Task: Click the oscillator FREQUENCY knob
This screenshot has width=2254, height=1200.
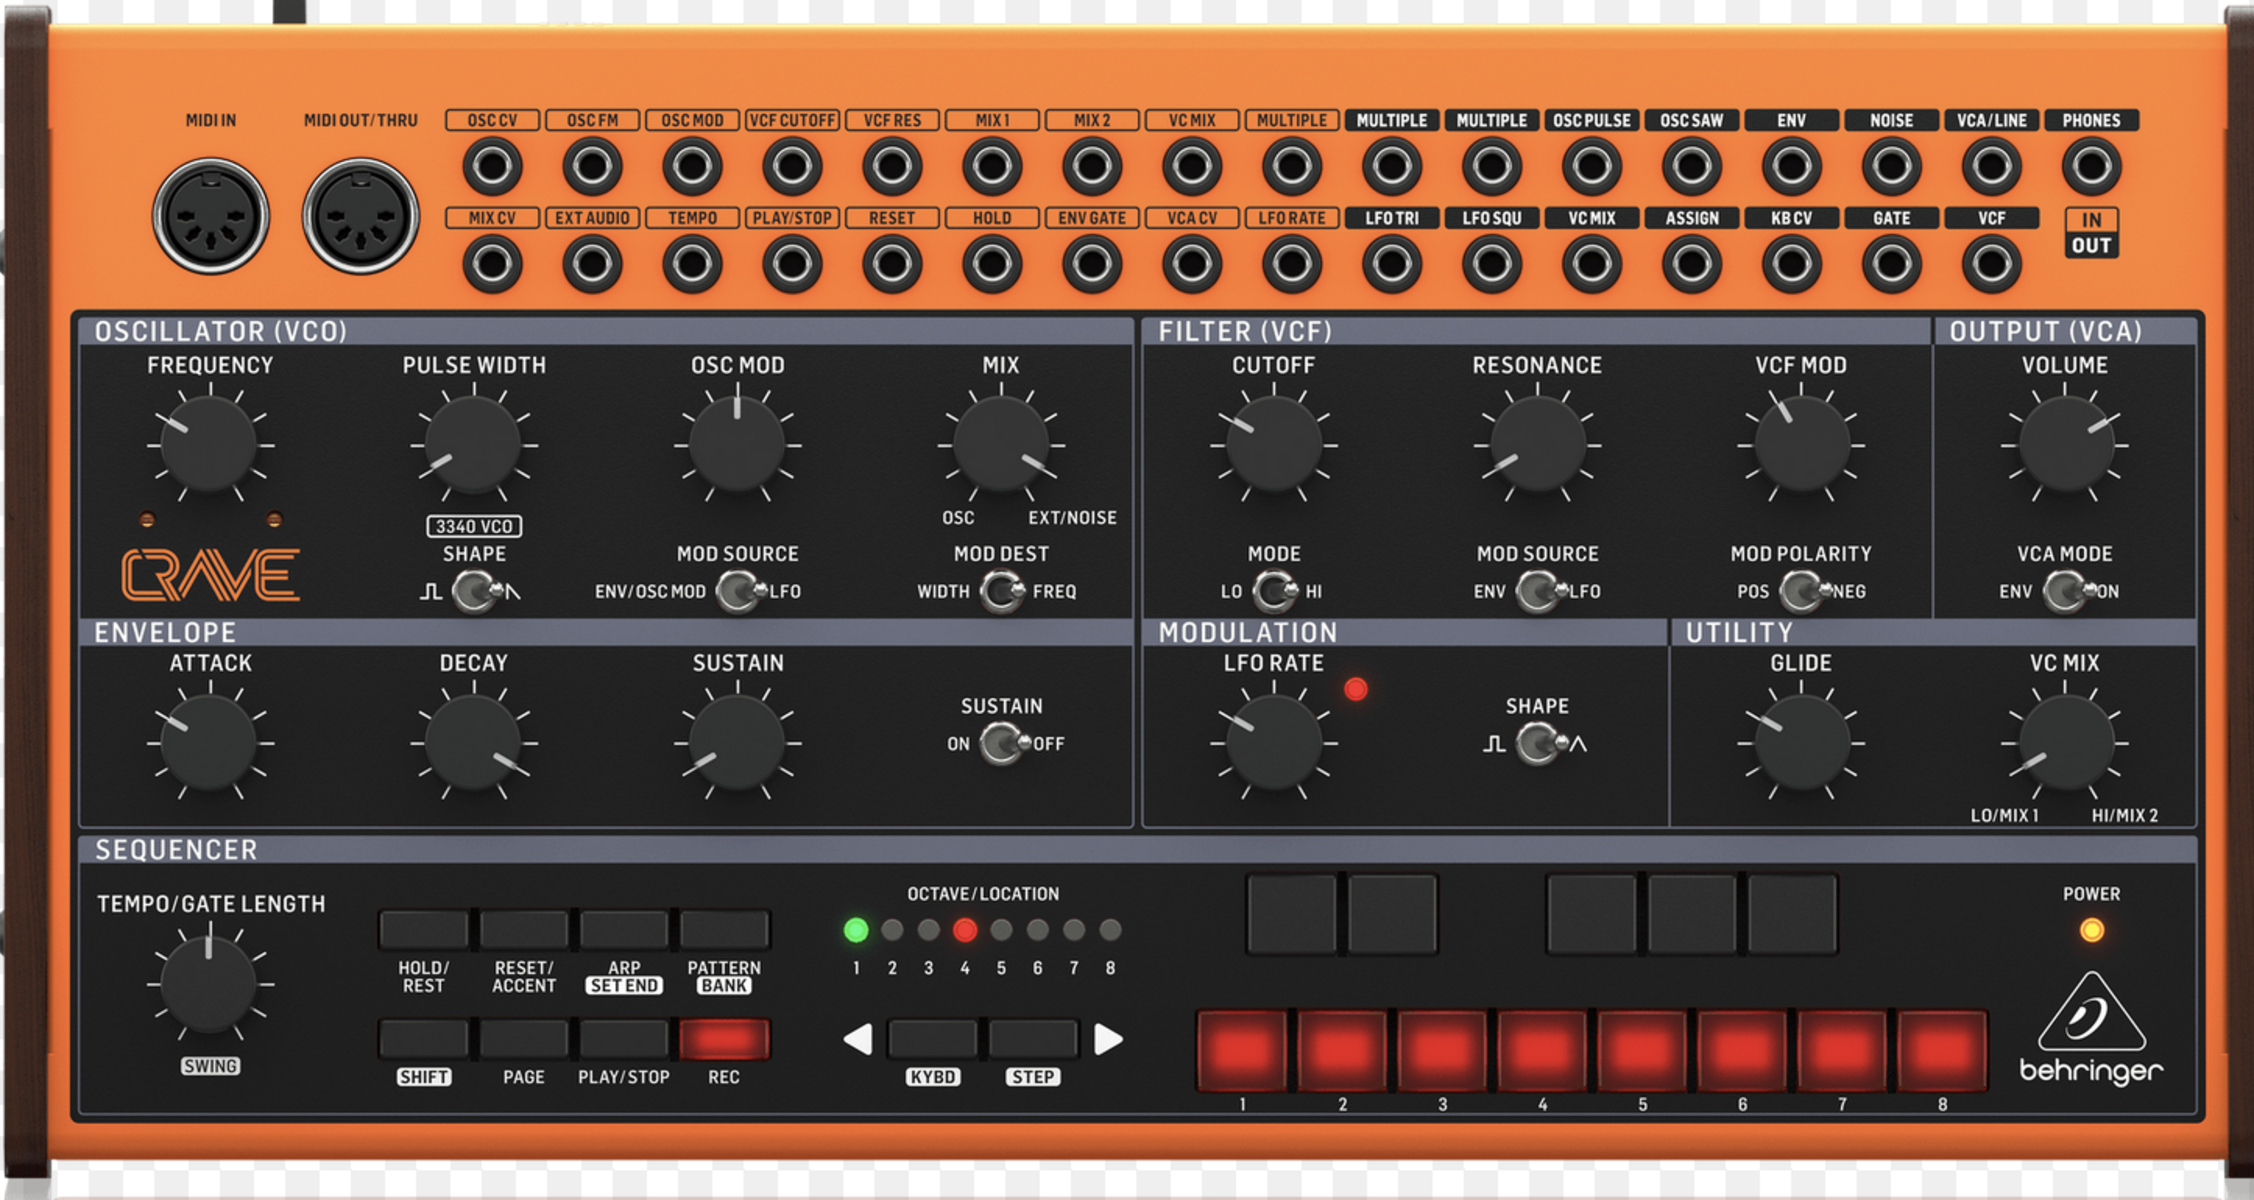Action: [210, 444]
